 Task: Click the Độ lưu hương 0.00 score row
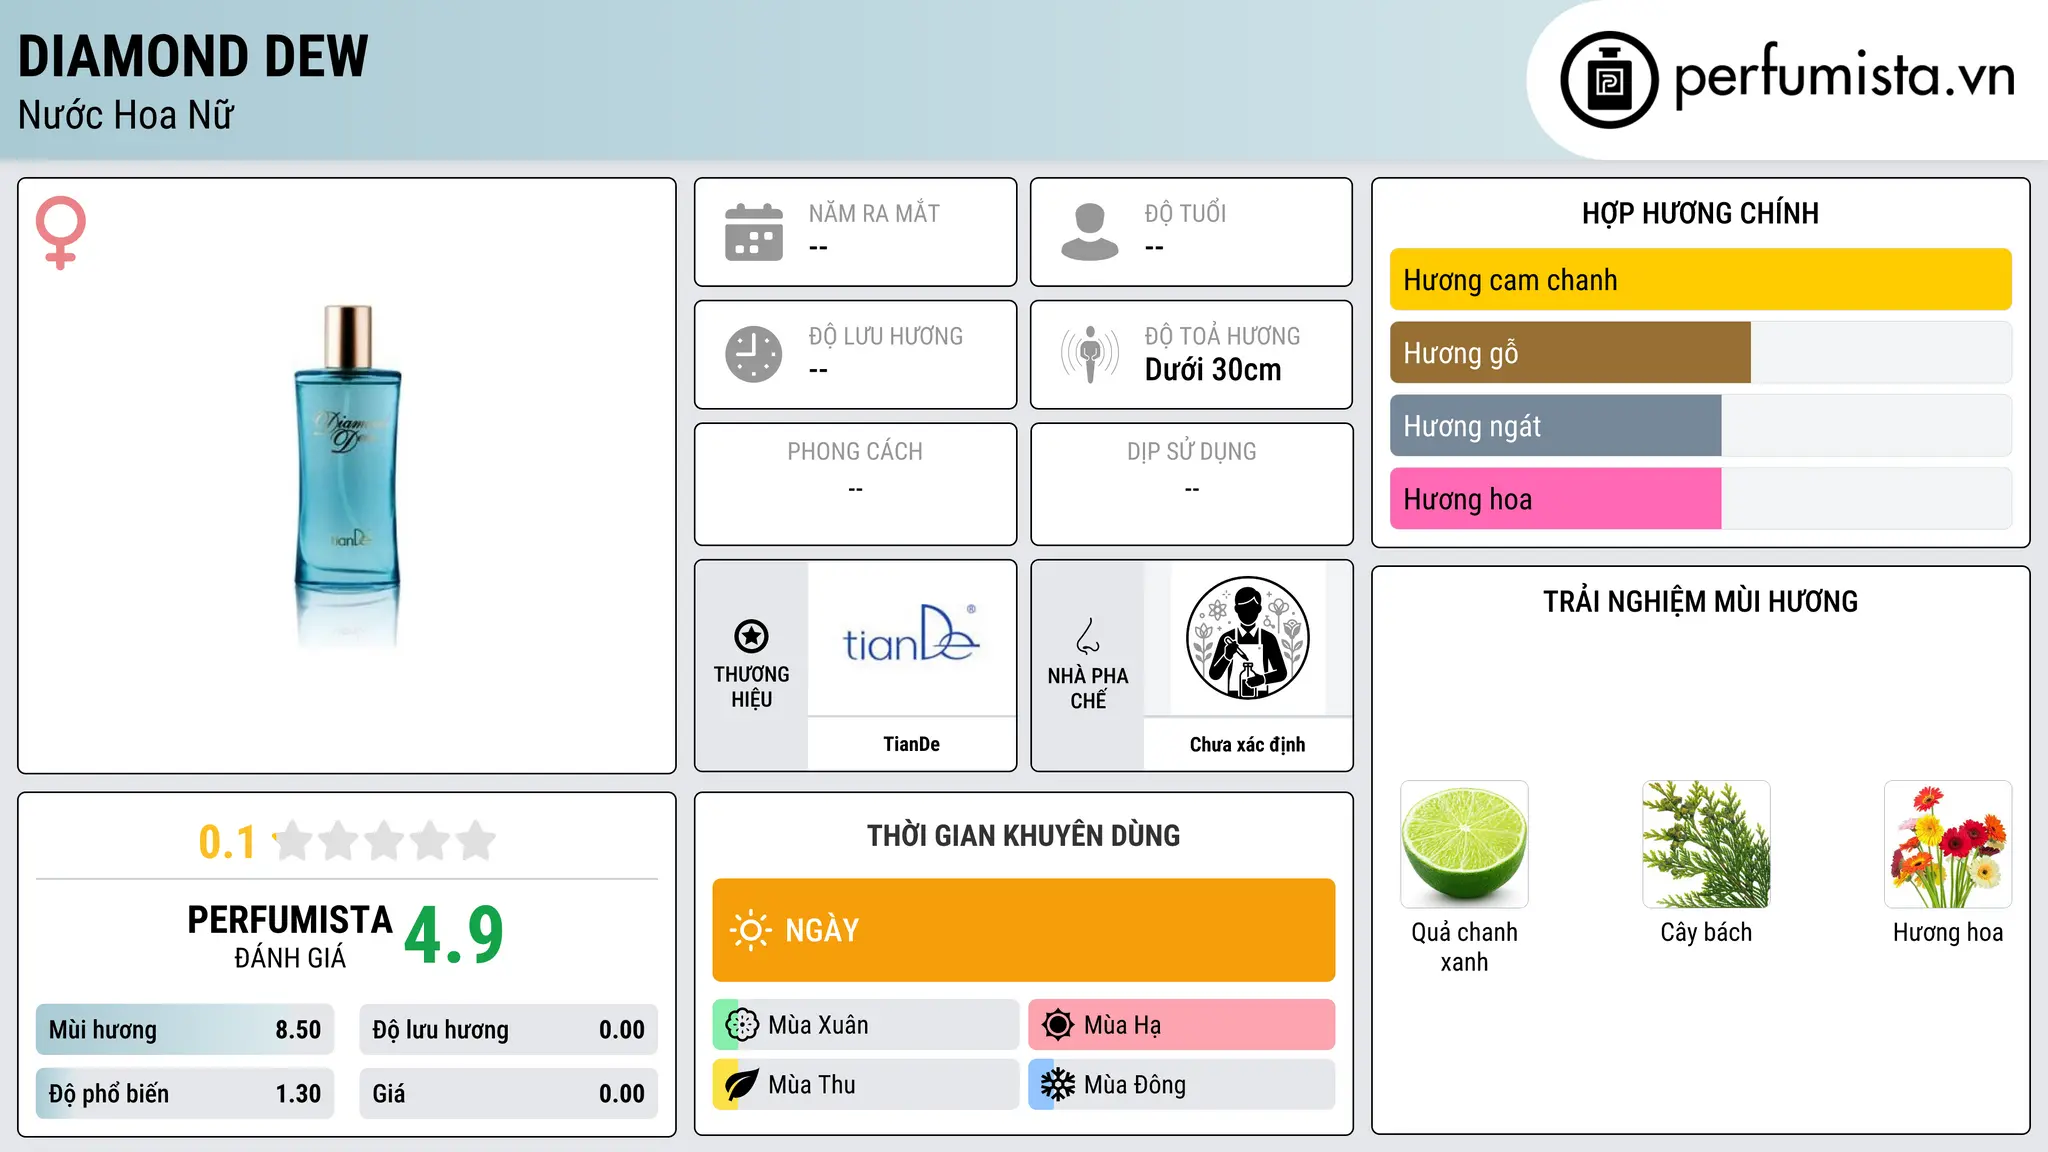(x=508, y=1030)
